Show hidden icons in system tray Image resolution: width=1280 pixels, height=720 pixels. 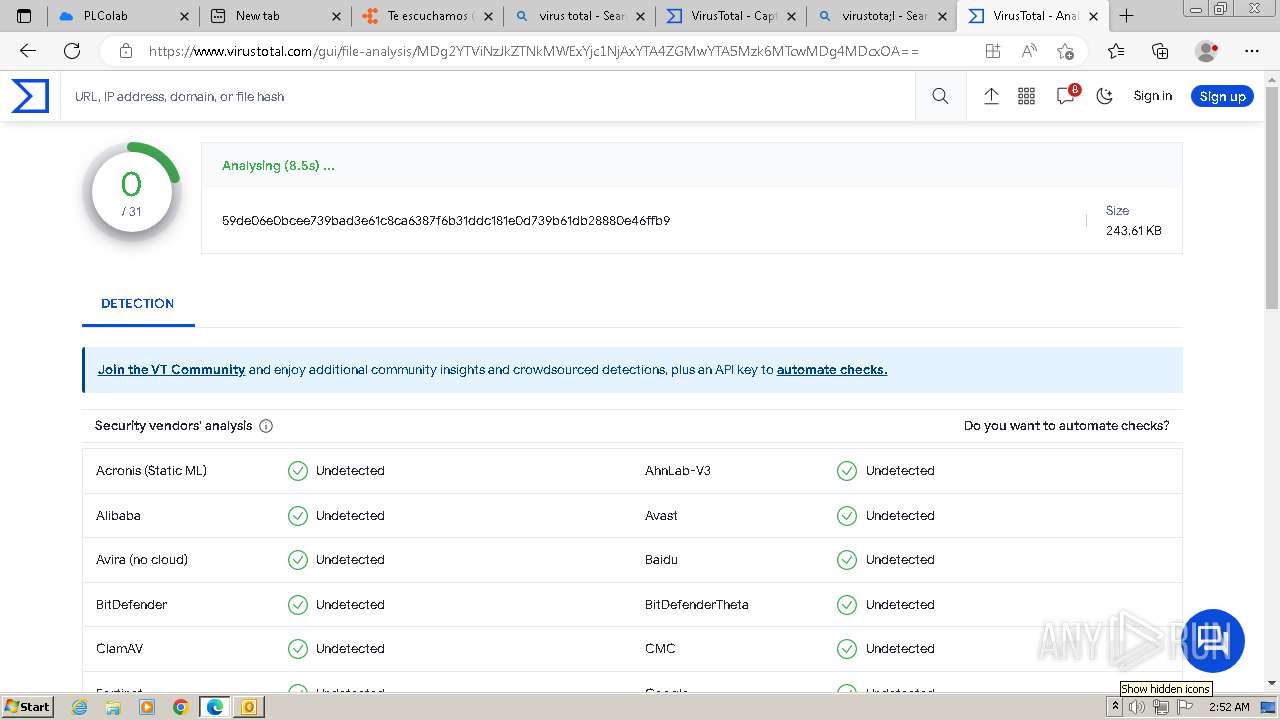pos(1115,707)
